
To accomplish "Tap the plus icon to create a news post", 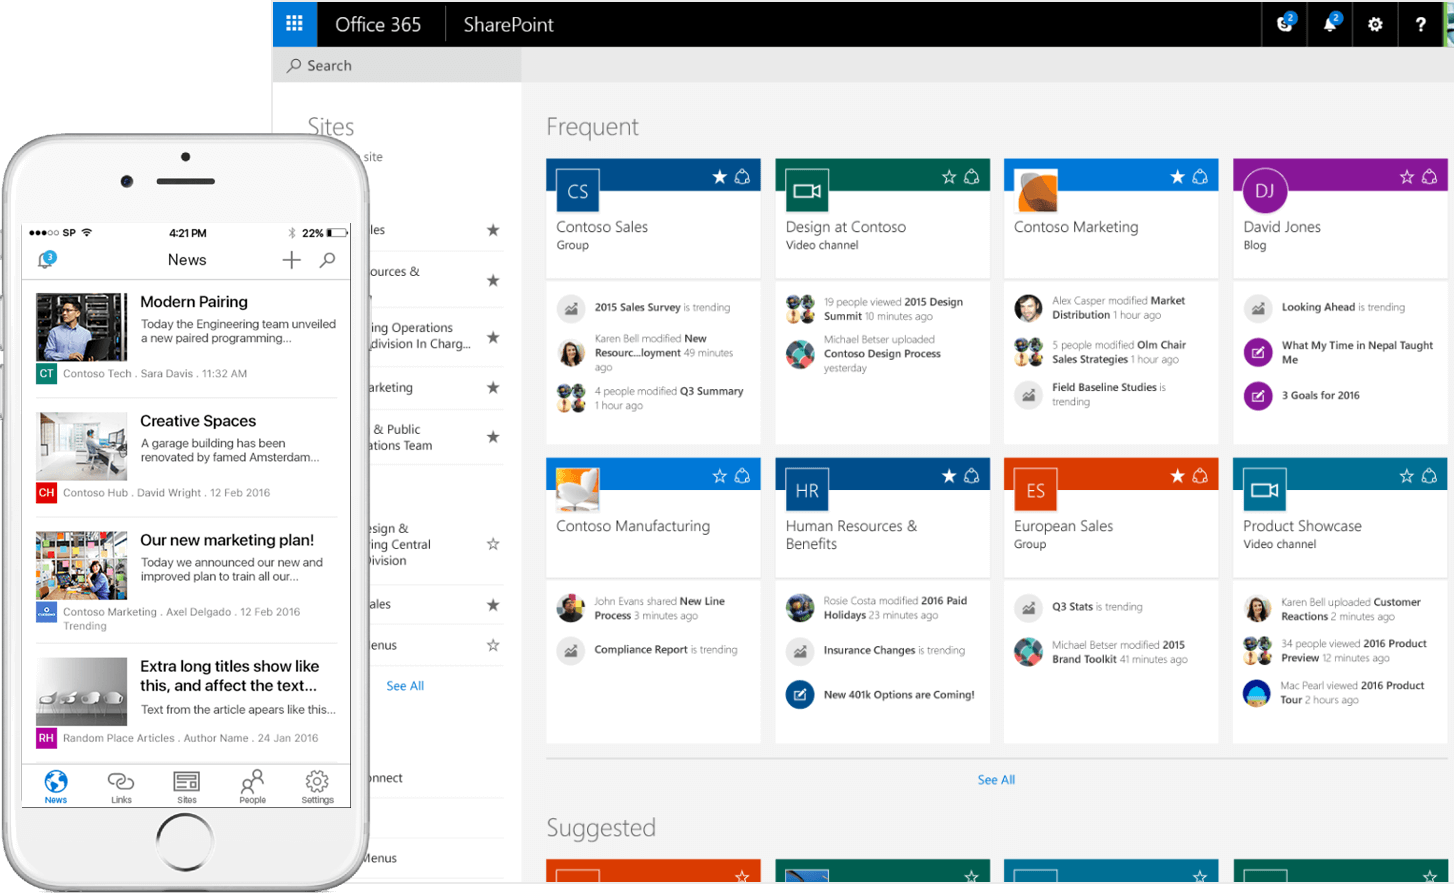I will coord(291,259).
